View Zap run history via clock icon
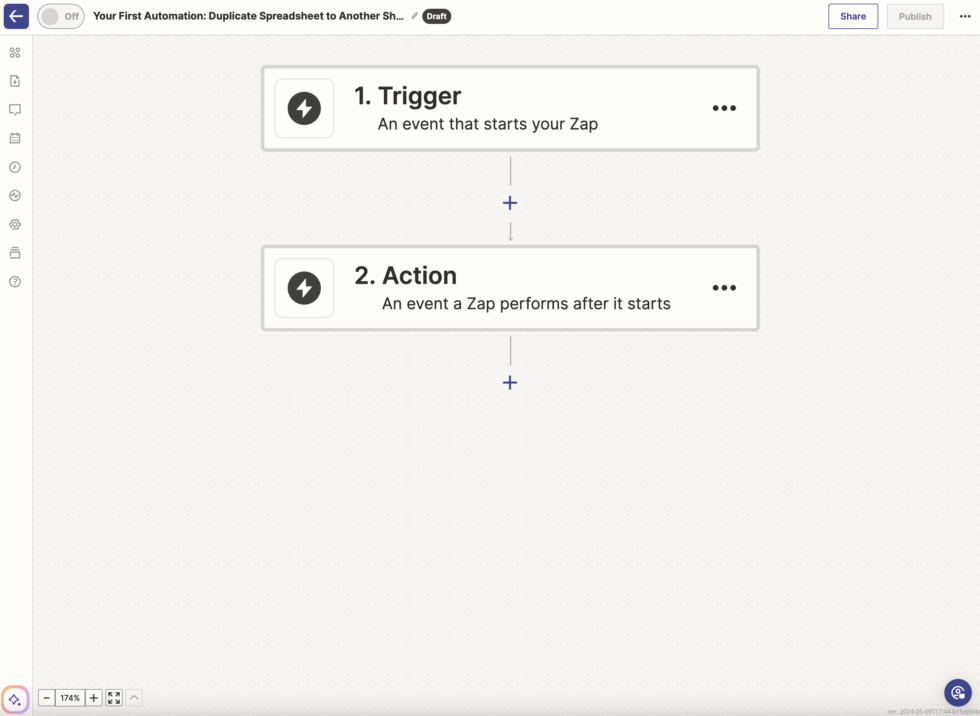Image resolution: width=980 pixels, height=716 pixels. coord(14,167)
